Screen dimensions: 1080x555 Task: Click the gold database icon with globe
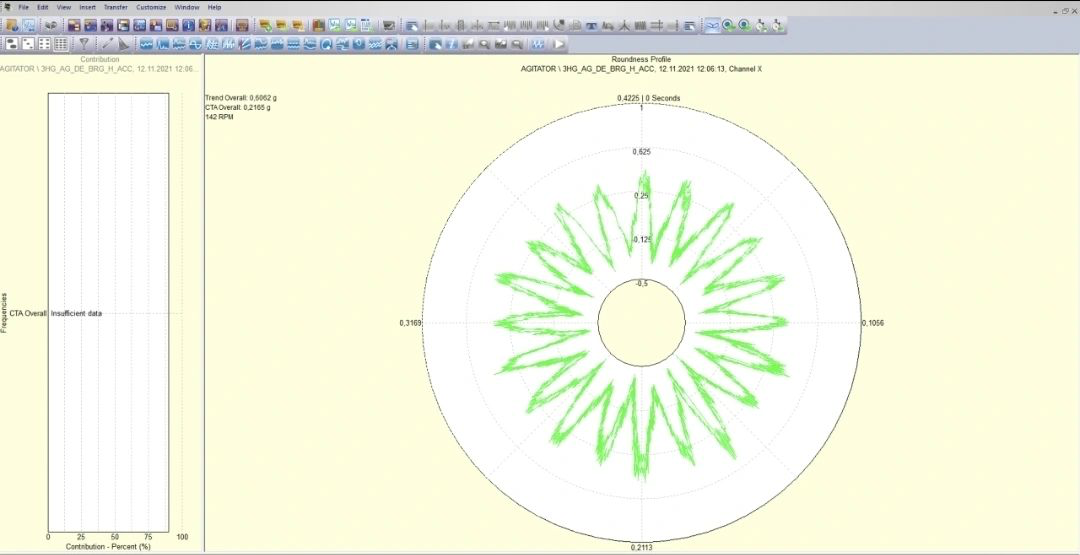click(x=12, y=25)
